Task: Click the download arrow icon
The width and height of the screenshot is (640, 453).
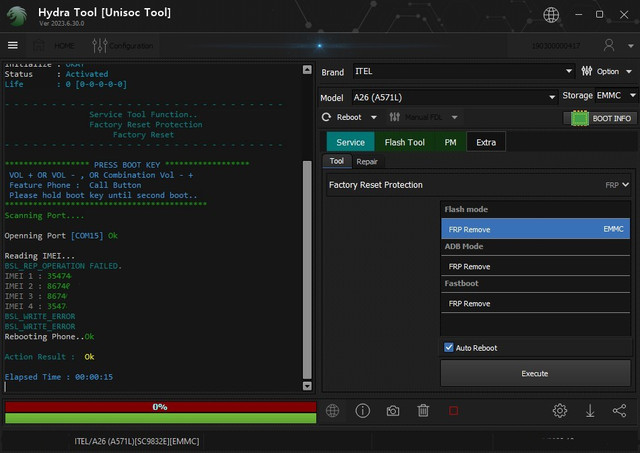Action: coord(590,411)
